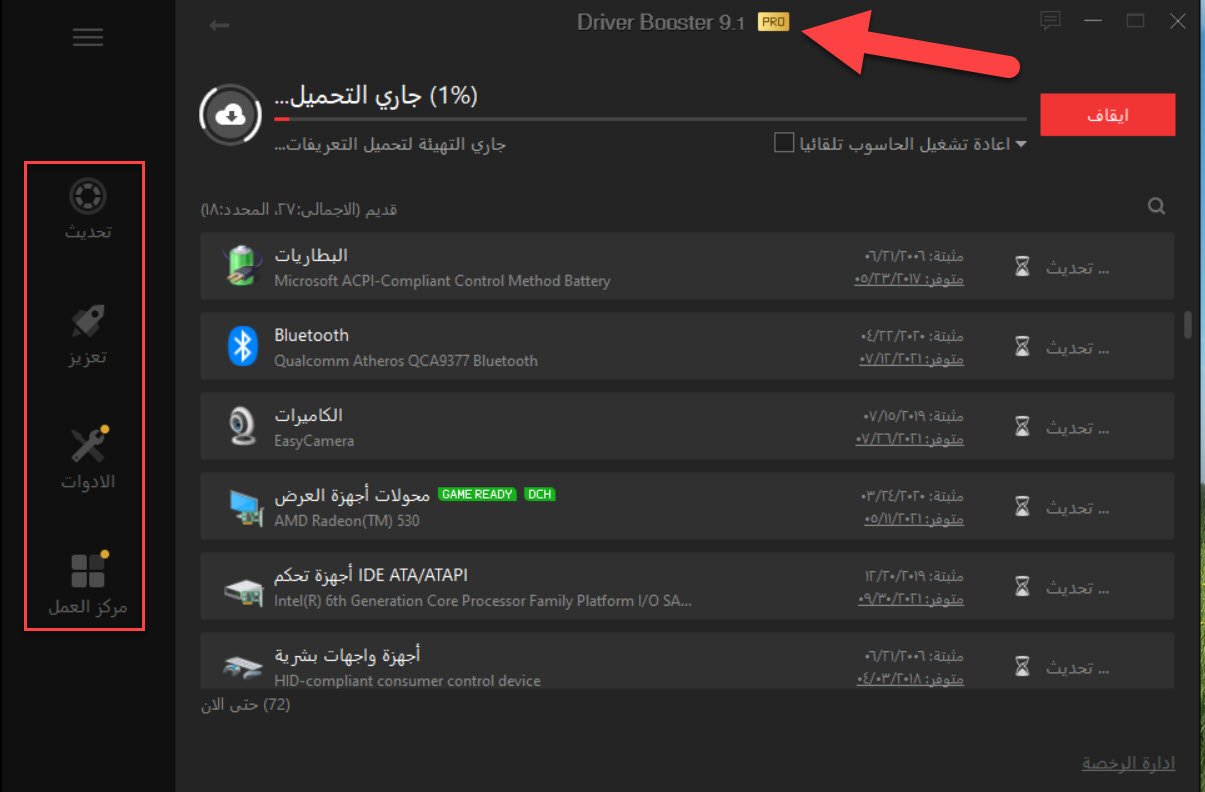
Task: Click the (72) حتى الان status text
Action: click(246, 705)
